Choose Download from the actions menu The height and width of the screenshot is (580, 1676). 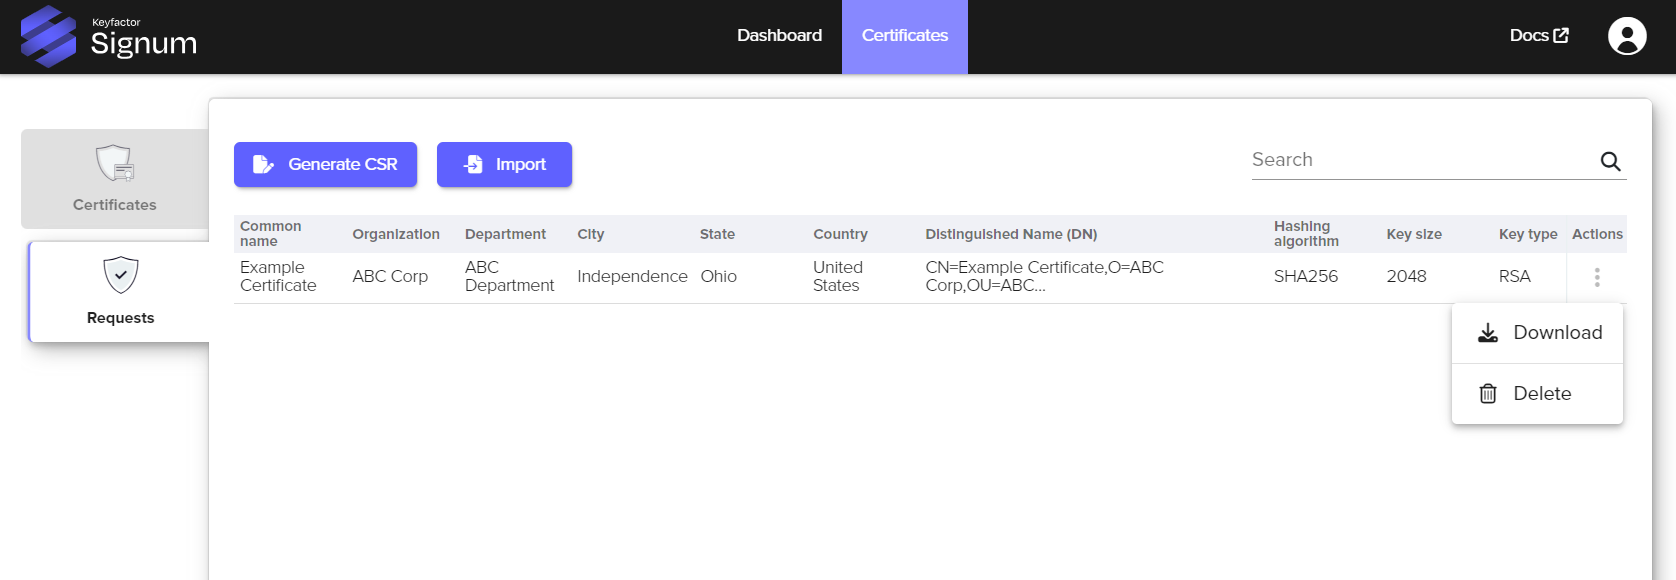point(1556,333)
